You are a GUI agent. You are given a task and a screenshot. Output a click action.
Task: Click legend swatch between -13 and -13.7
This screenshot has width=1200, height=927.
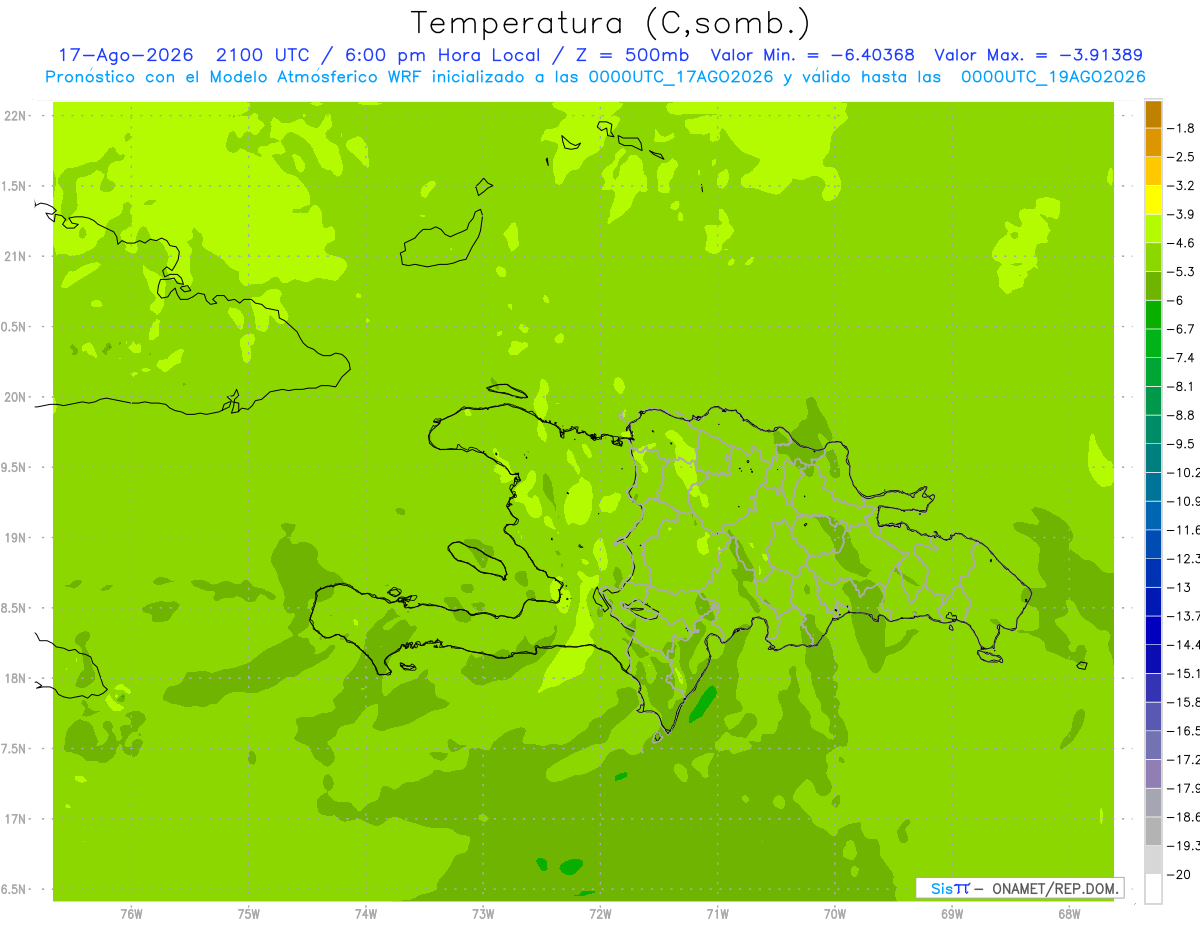pos(1153,601)
